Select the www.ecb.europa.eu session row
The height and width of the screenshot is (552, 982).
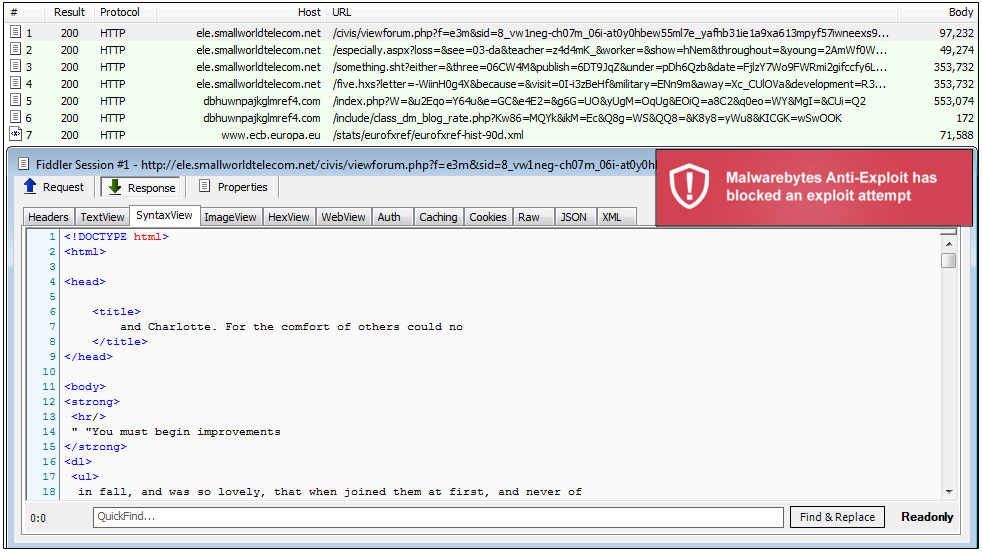pos(271,135)
